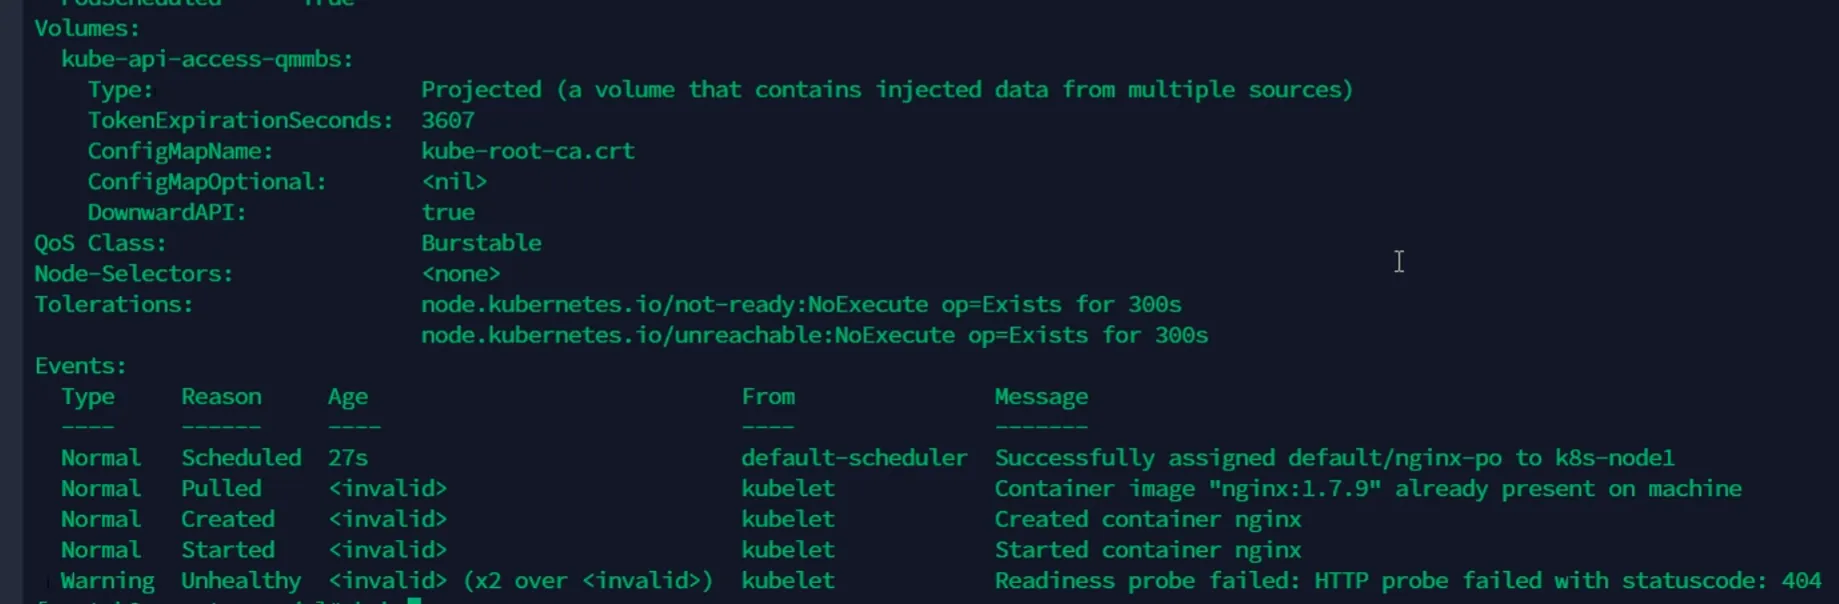Click the Age column header
This screenshot has height=604, width=1839.
click(x=347, y=397)
